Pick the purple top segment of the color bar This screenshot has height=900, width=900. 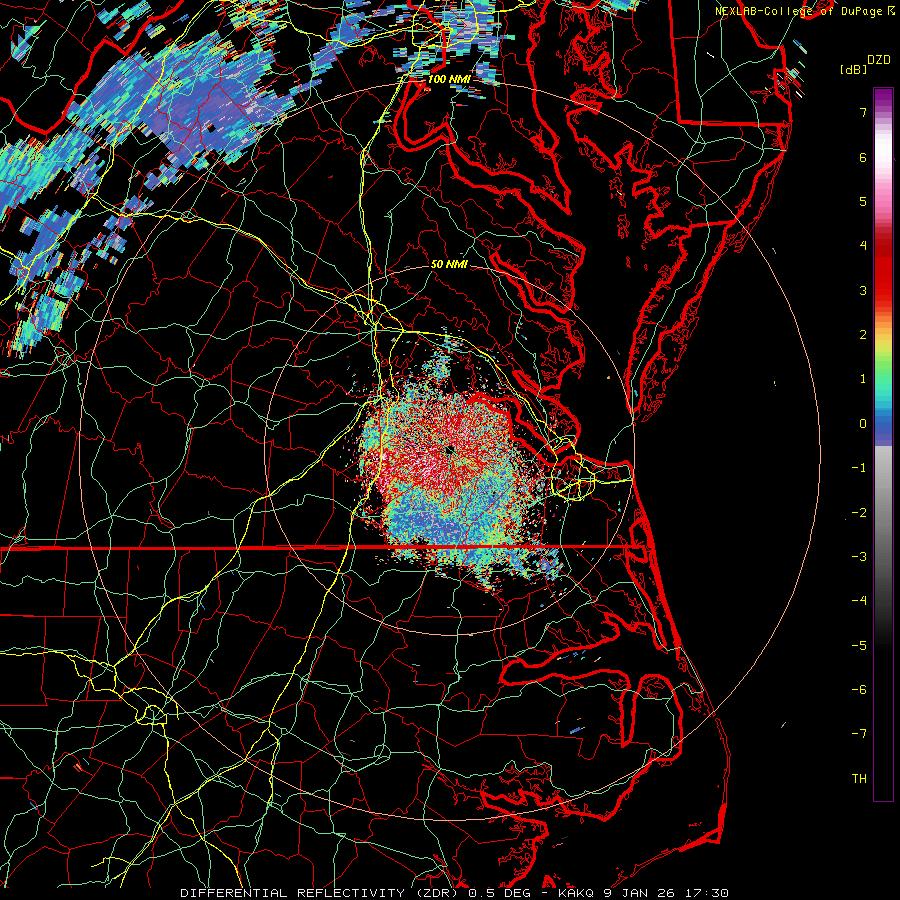[883, 99]
